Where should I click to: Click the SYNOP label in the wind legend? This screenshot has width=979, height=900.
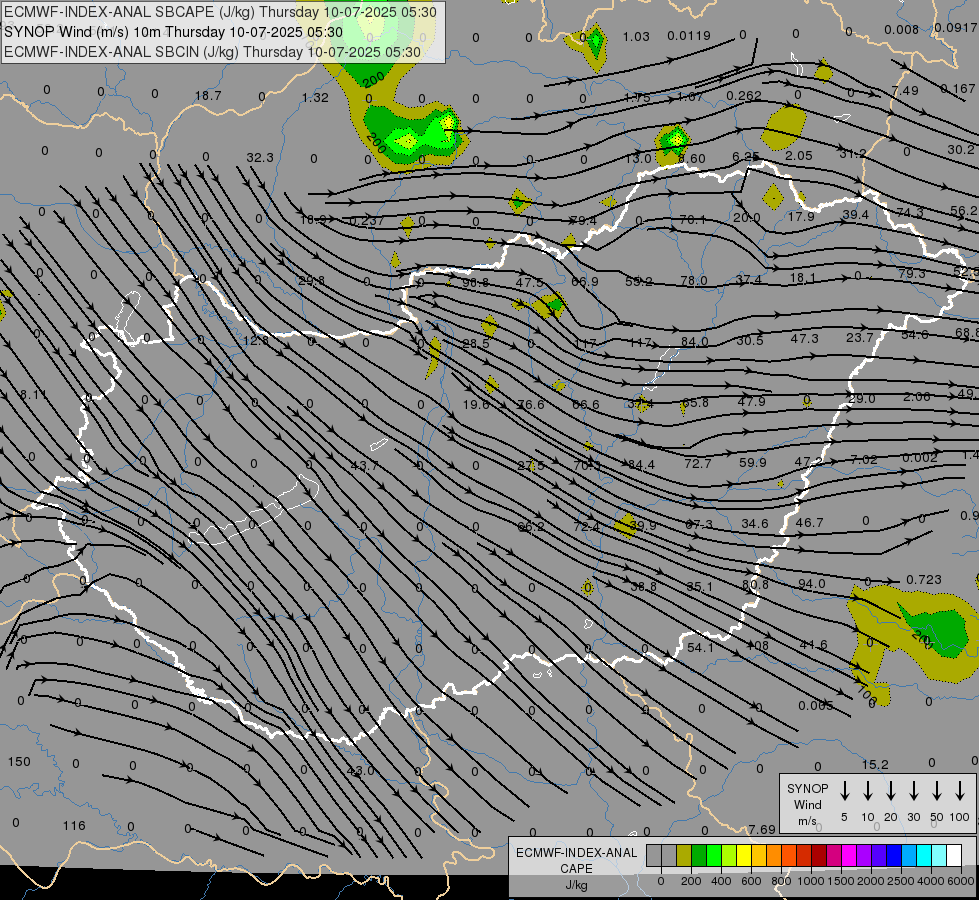click(x=807, y=789)
